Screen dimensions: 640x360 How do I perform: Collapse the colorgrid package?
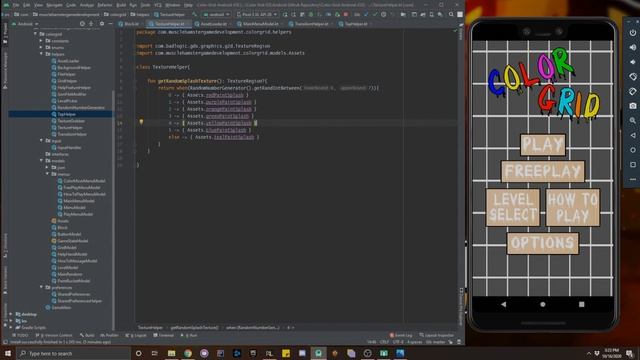(36, 34)
